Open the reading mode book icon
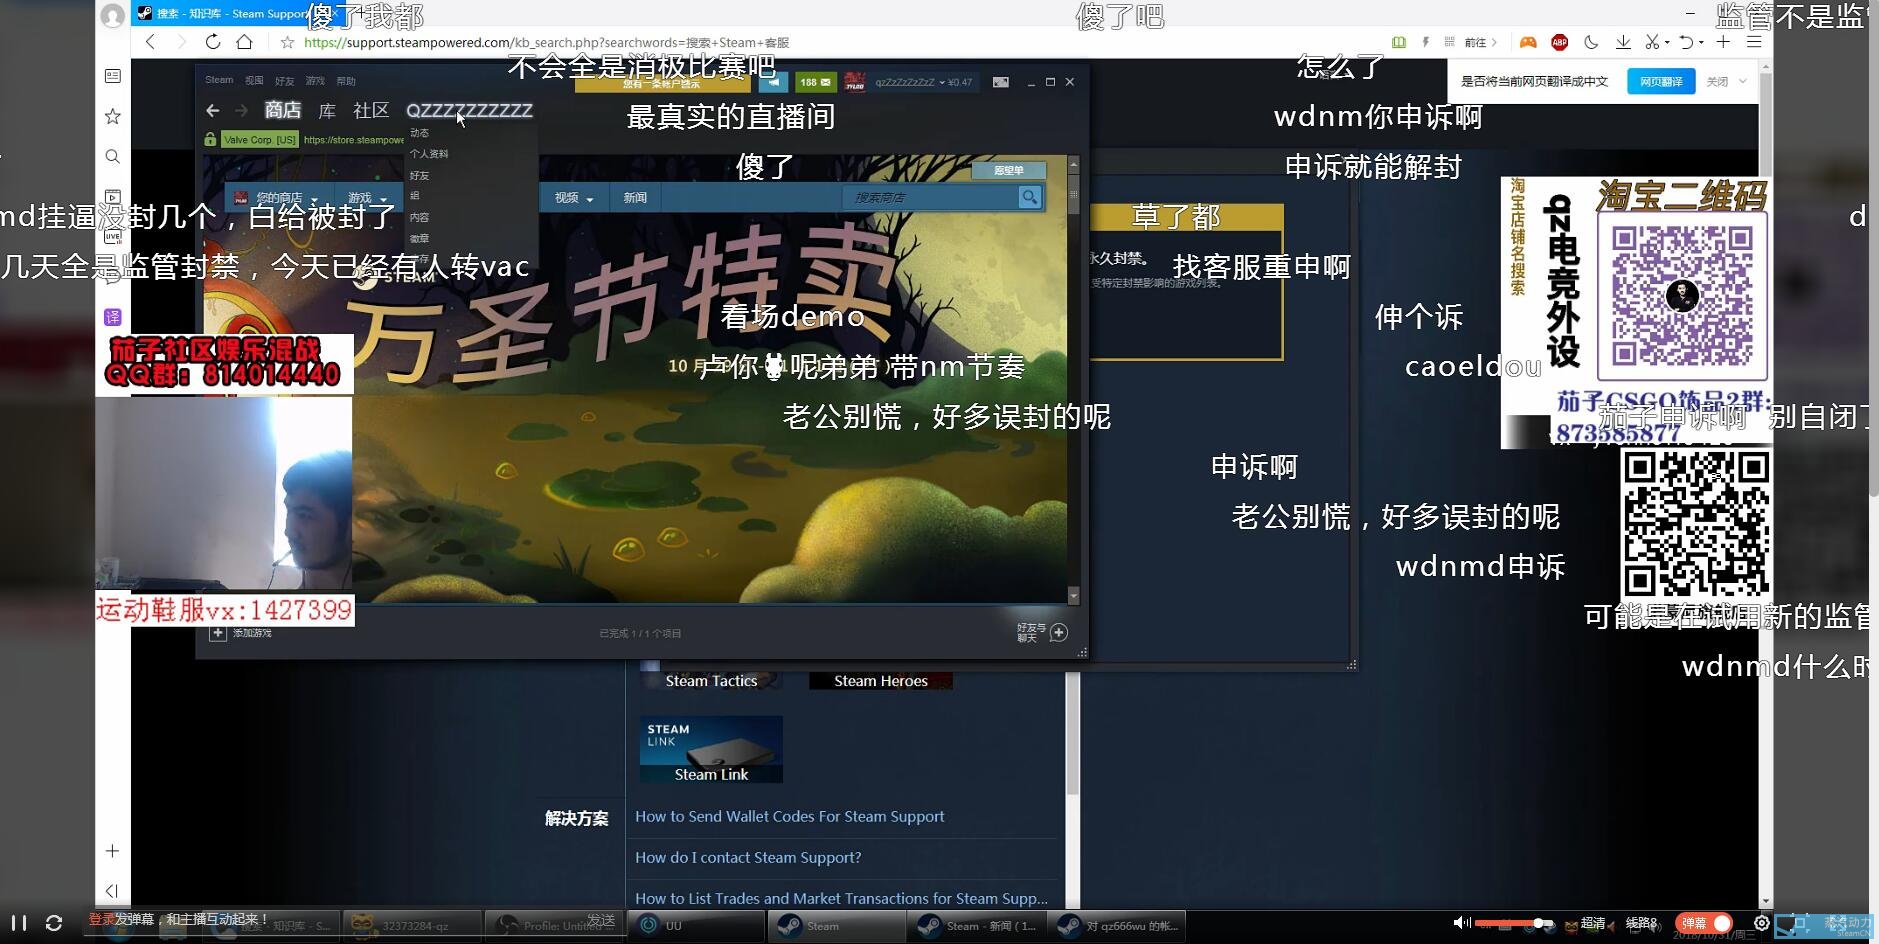1879x944 pixels. (x=1399, y=42)
